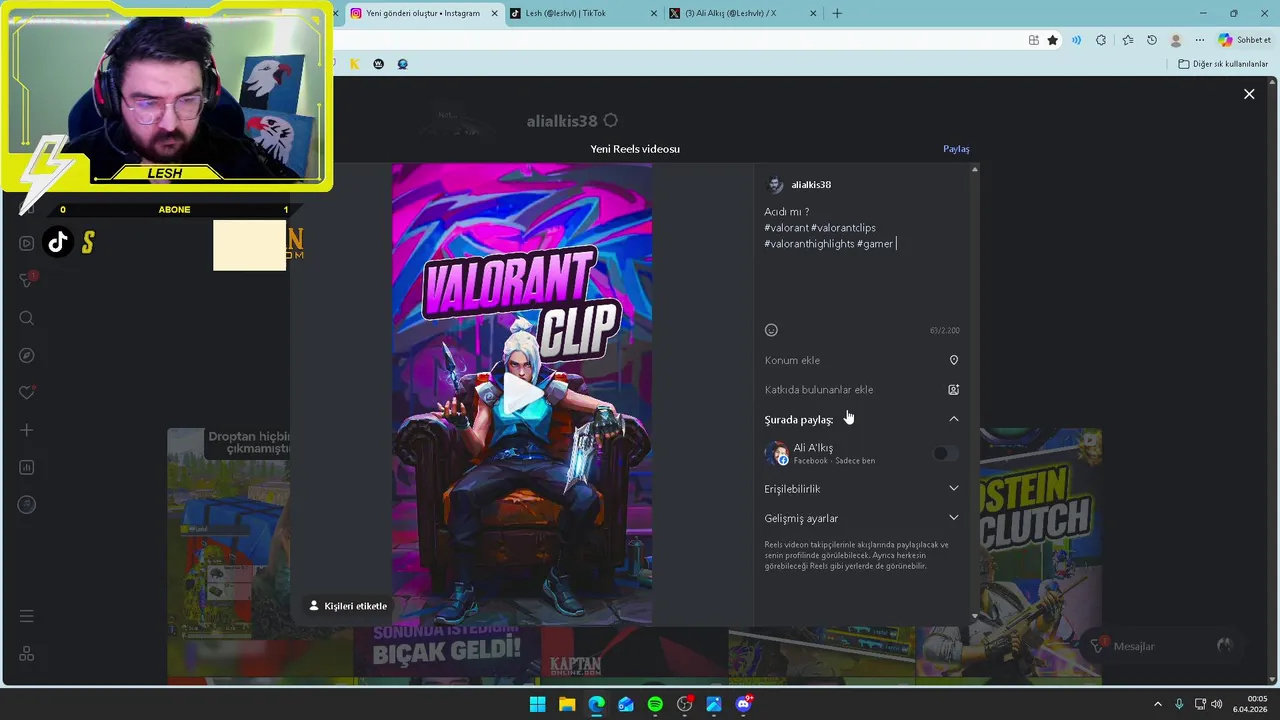1280x720 pixels.
Task: Click the #valoranthighlights hashtag in caption
Action: (x=809, y=244)
